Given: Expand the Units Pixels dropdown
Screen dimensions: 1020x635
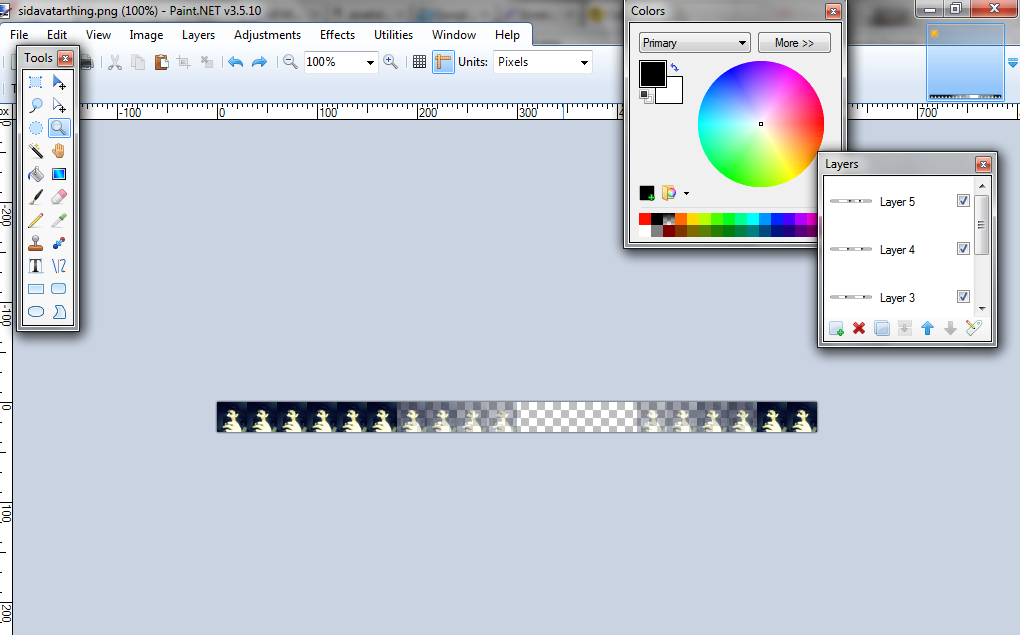Looking at the screenshot, I should coord(543,62).
